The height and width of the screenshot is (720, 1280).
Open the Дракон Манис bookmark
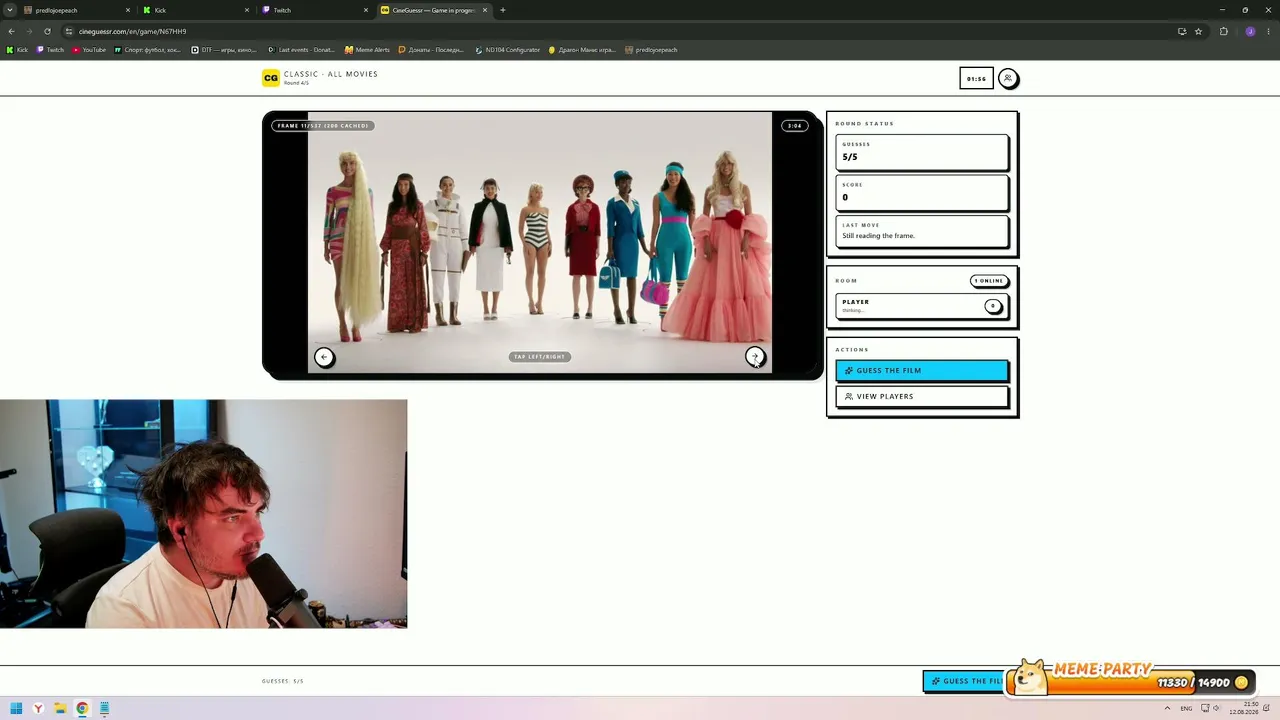tap(582, 50)
